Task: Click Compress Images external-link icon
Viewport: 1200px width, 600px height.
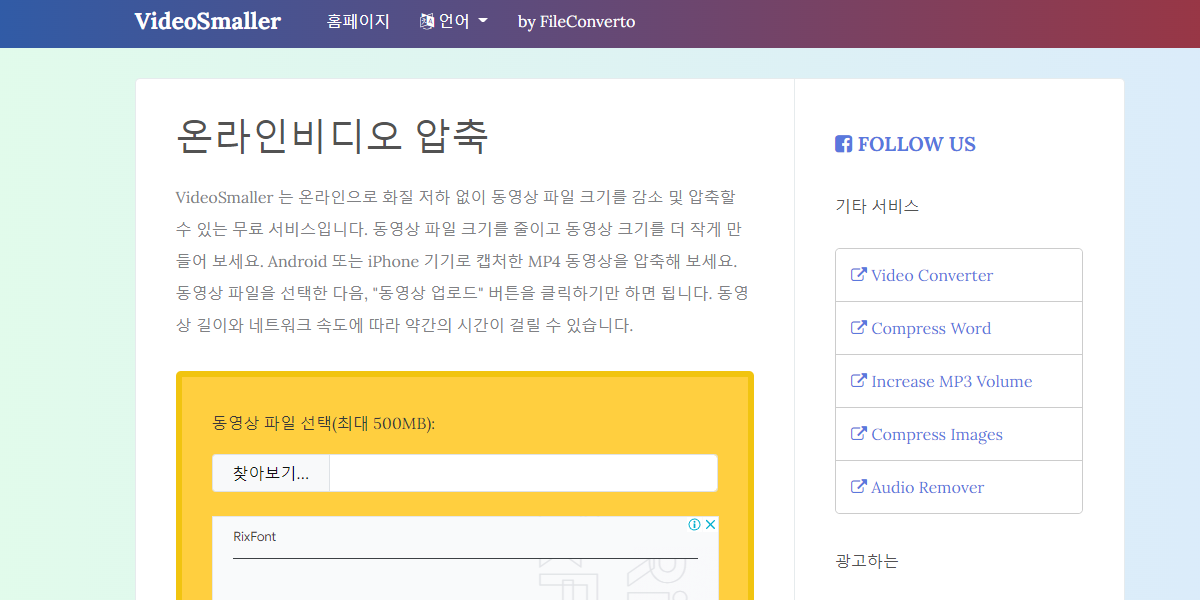Action: [858, 433]
